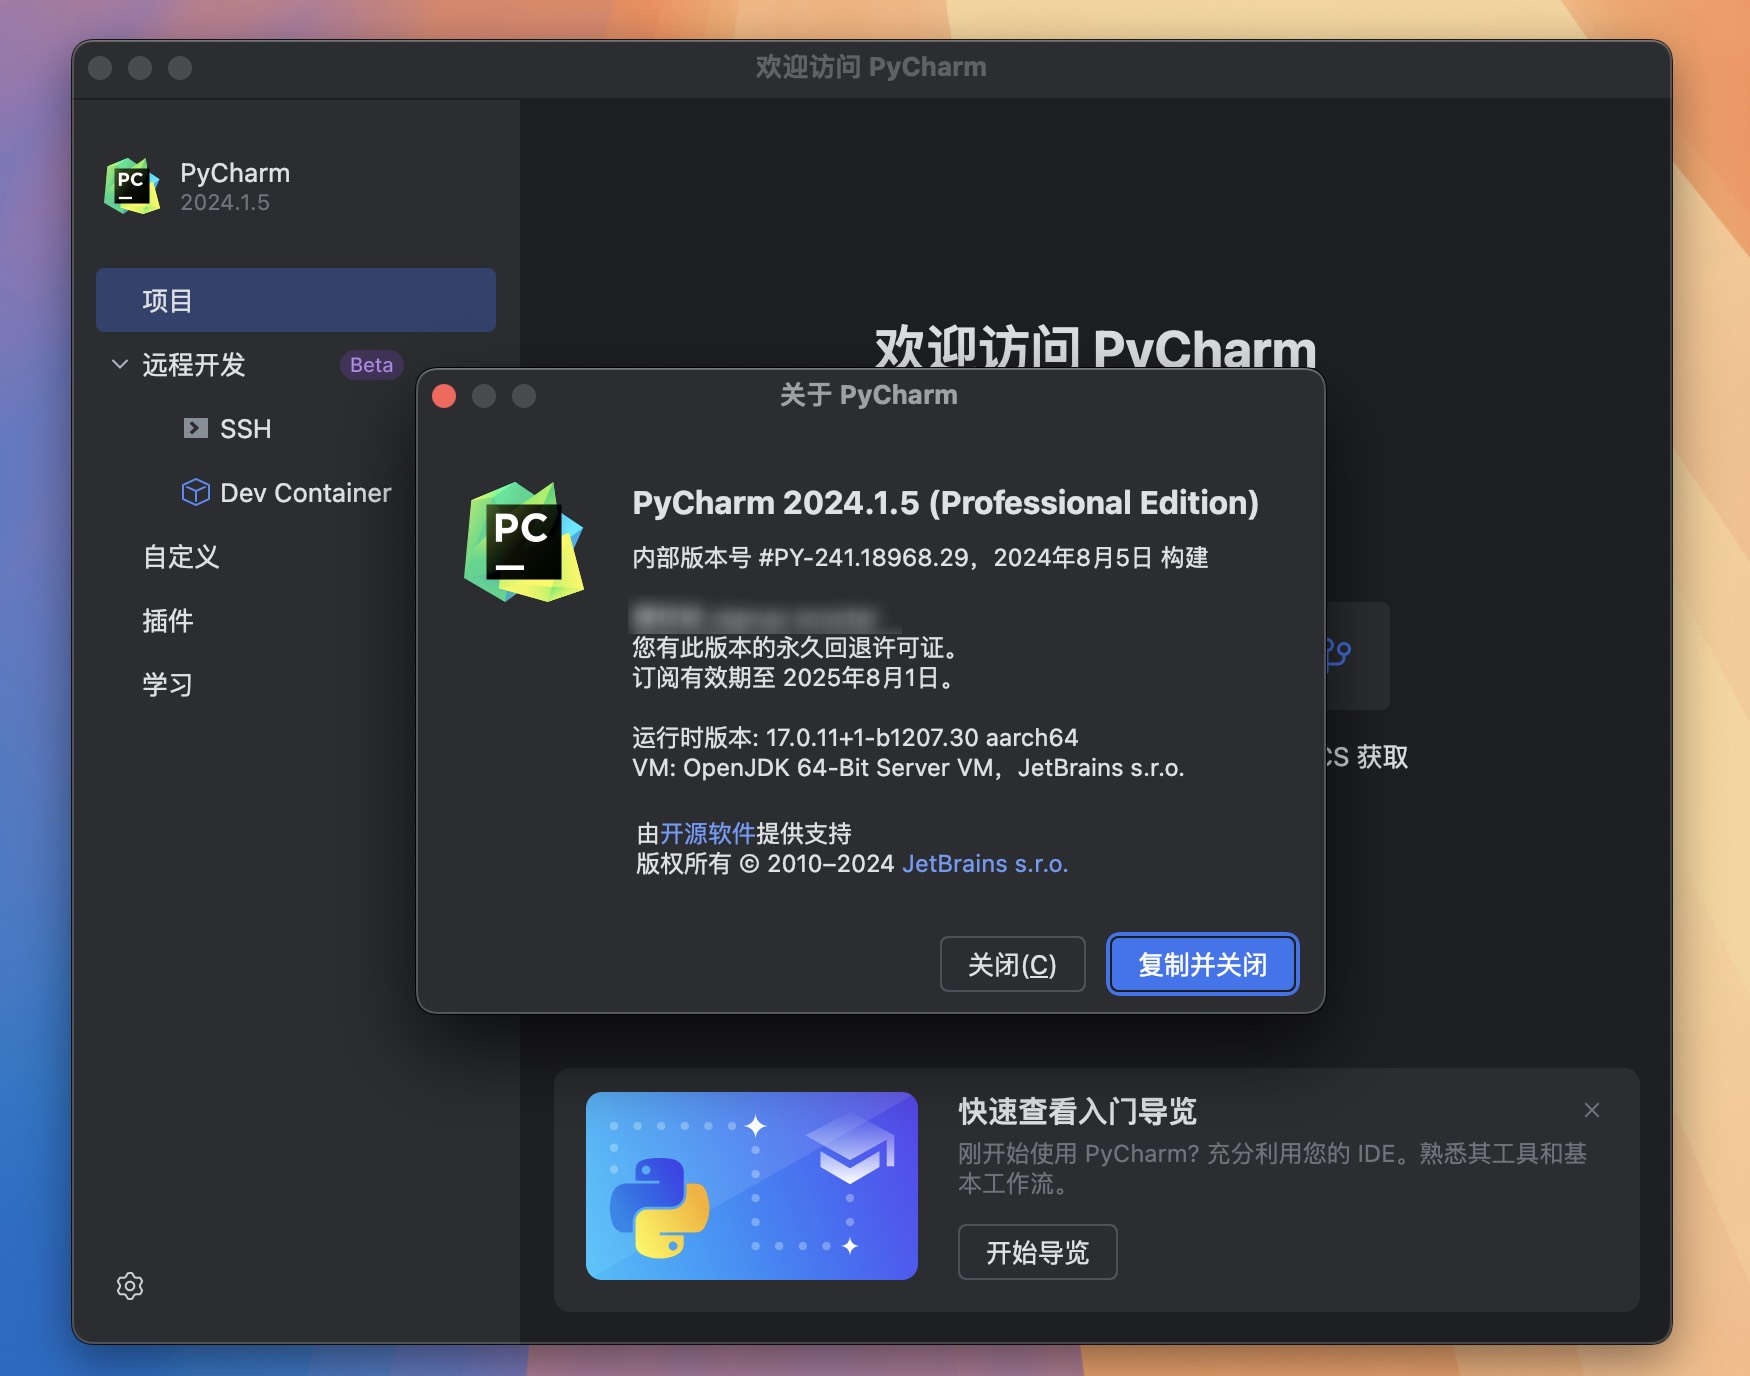Switch to the 自定义 tab

[x=181, y=556]
